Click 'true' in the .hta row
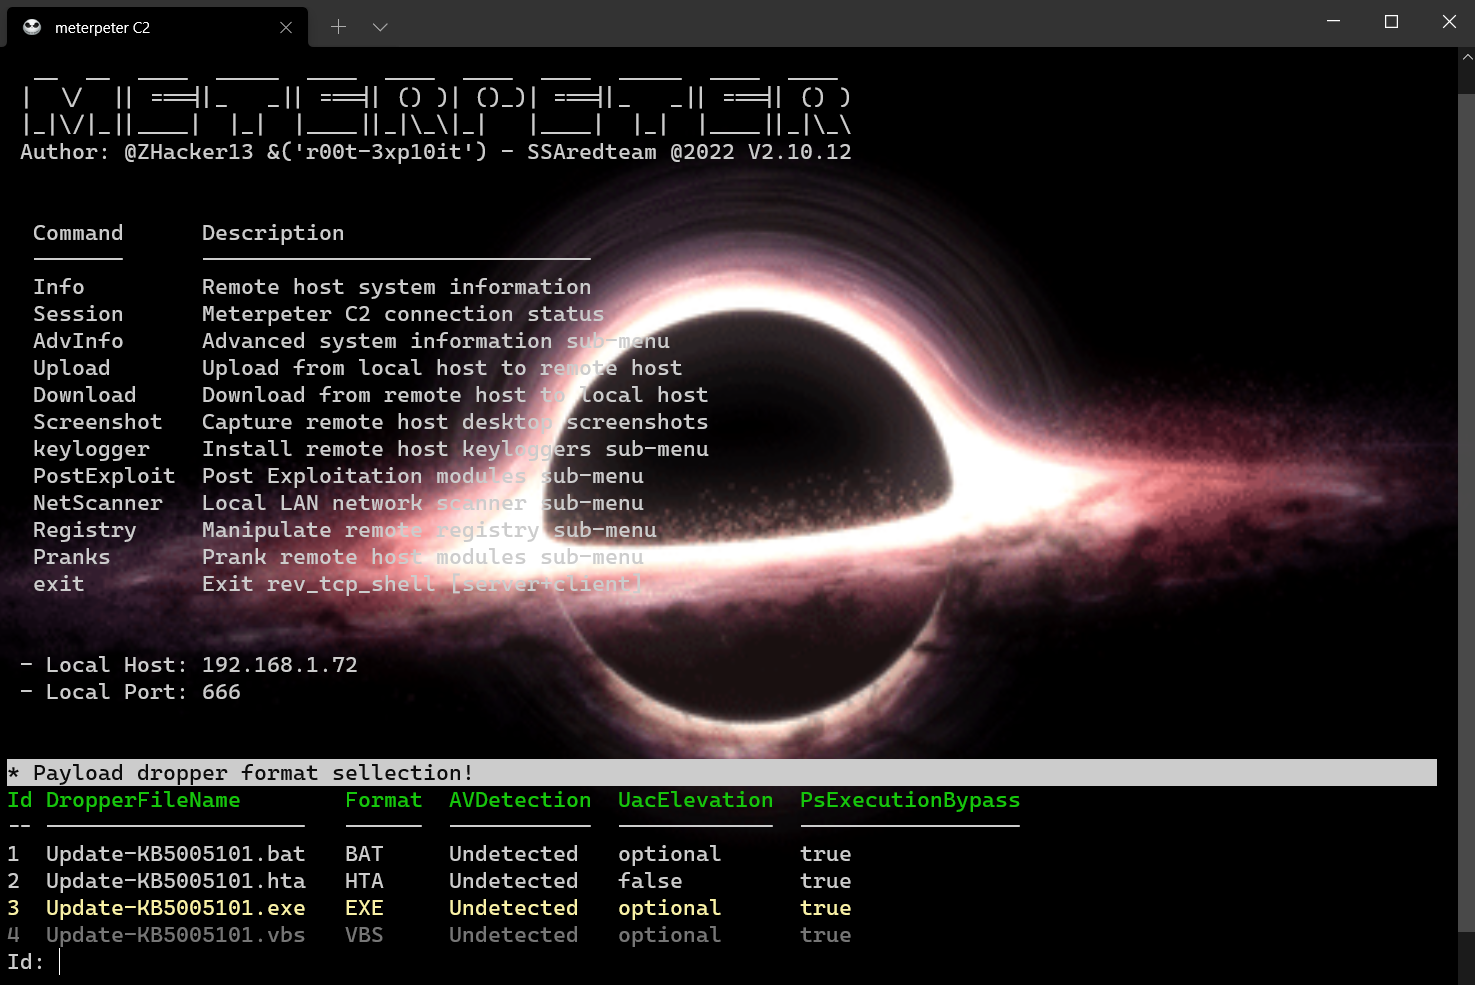The width and height of the screenshot is (1475, 985). click(x=826, y=881)
